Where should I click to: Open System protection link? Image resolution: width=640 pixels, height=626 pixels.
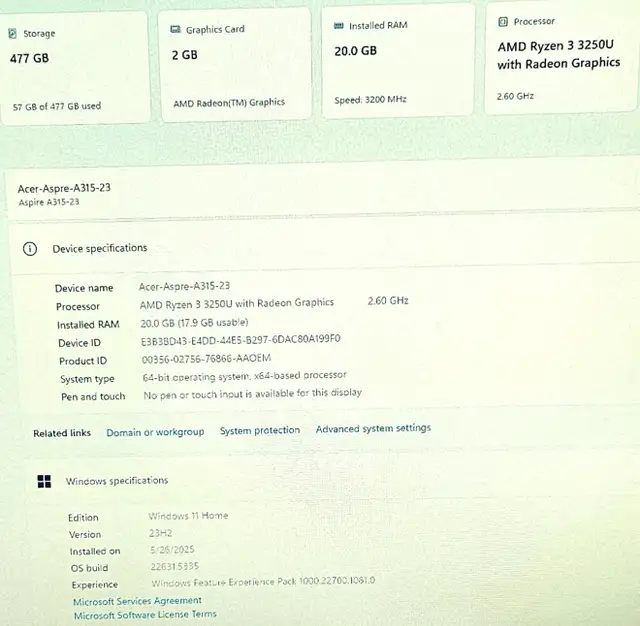[260, 430]
